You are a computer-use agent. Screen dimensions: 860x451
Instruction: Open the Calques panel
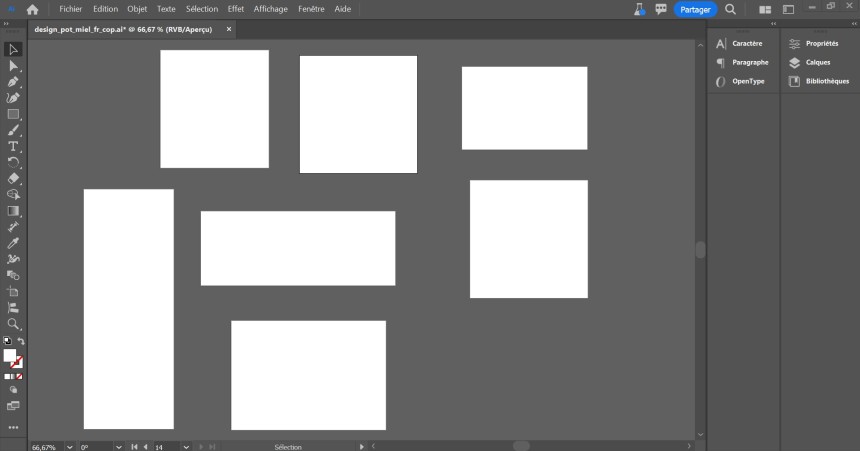tap(810, 63)
